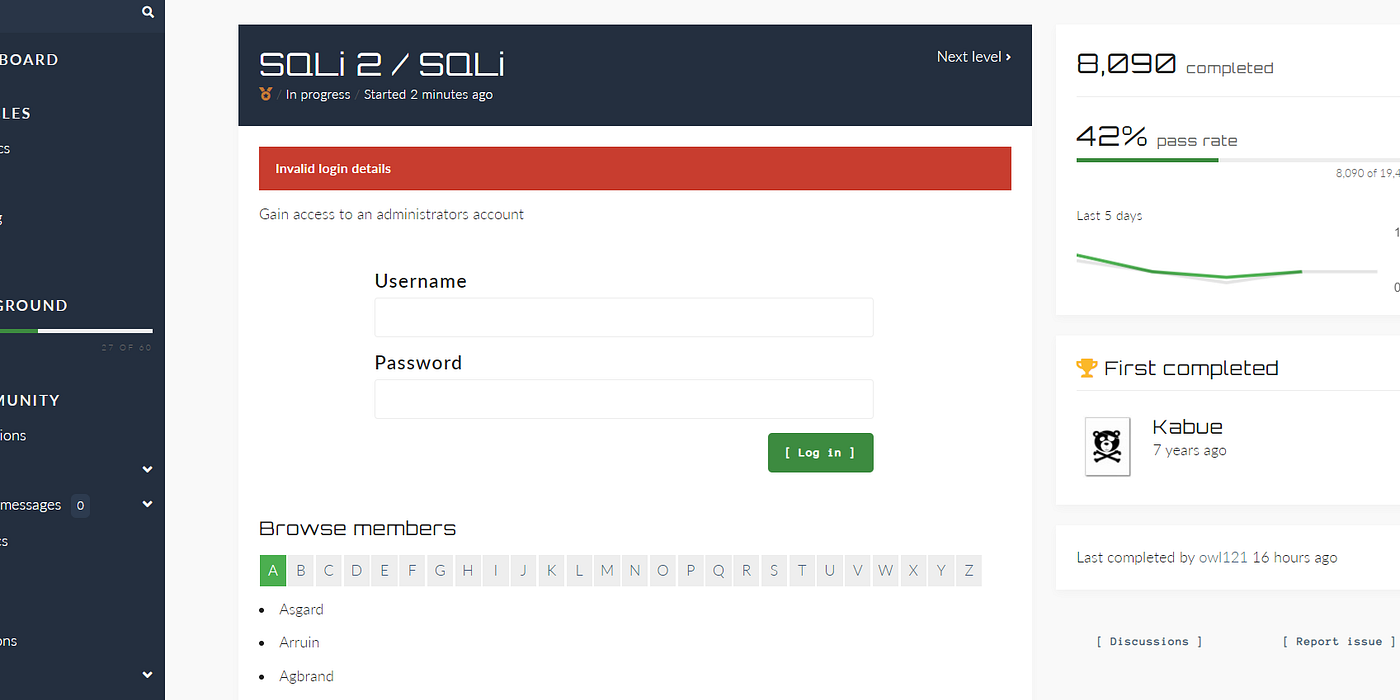Switch to letter M in member browser
The height and width of the screenshot is (700, 1400).
(x=607, y=570)
